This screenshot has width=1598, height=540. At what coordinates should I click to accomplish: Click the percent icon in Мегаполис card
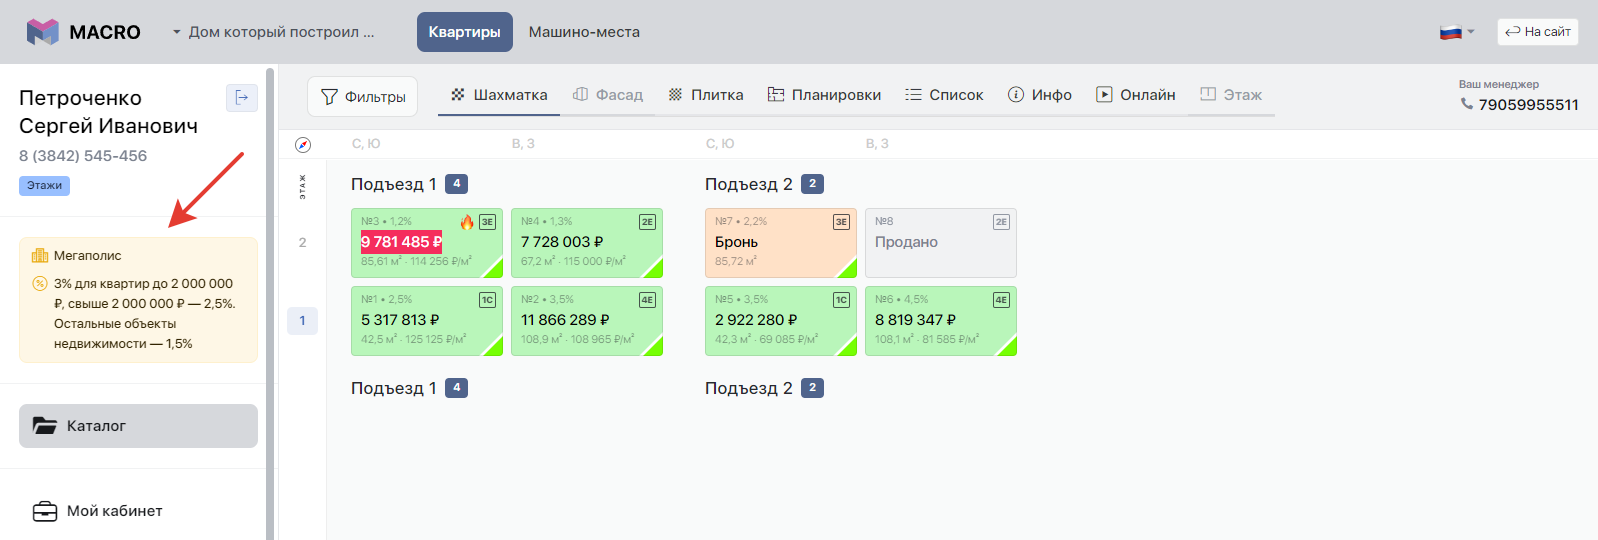click(40, 284)
